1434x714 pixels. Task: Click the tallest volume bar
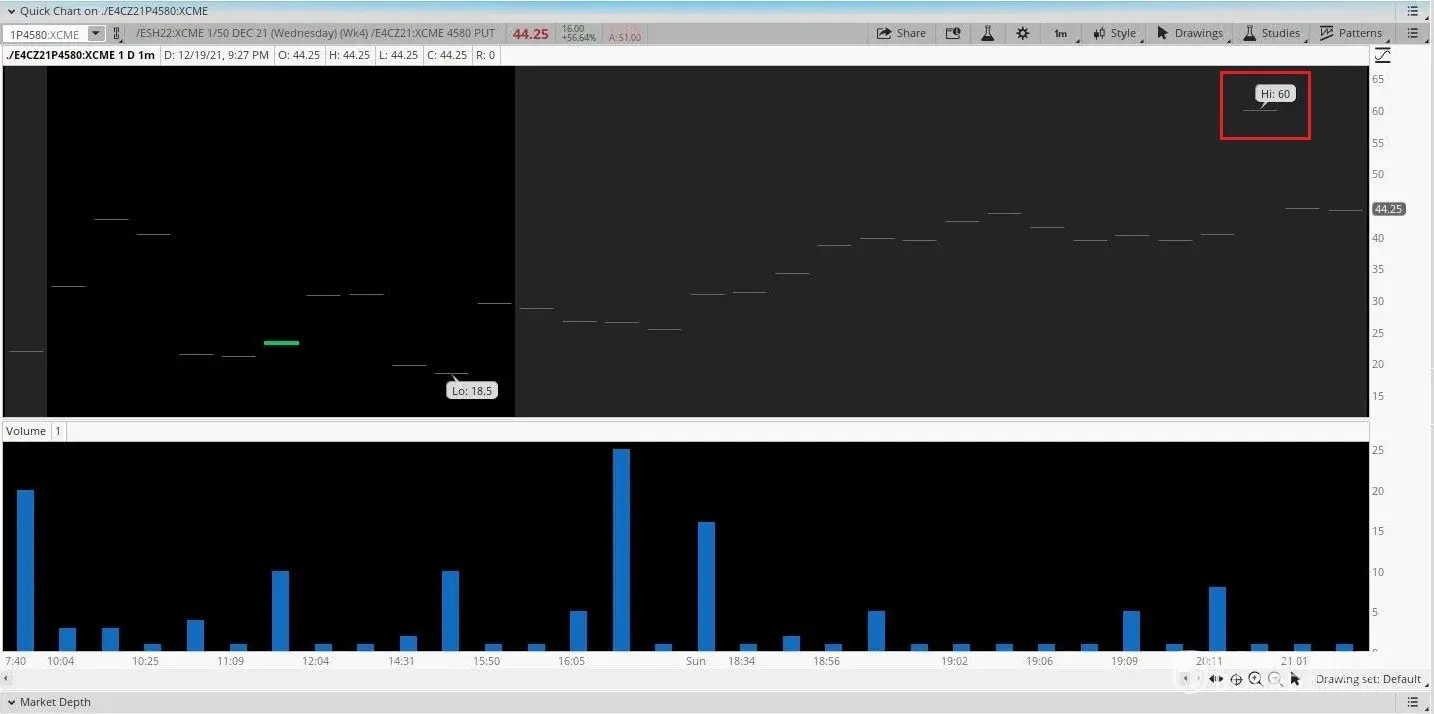(x=621, y=550)
